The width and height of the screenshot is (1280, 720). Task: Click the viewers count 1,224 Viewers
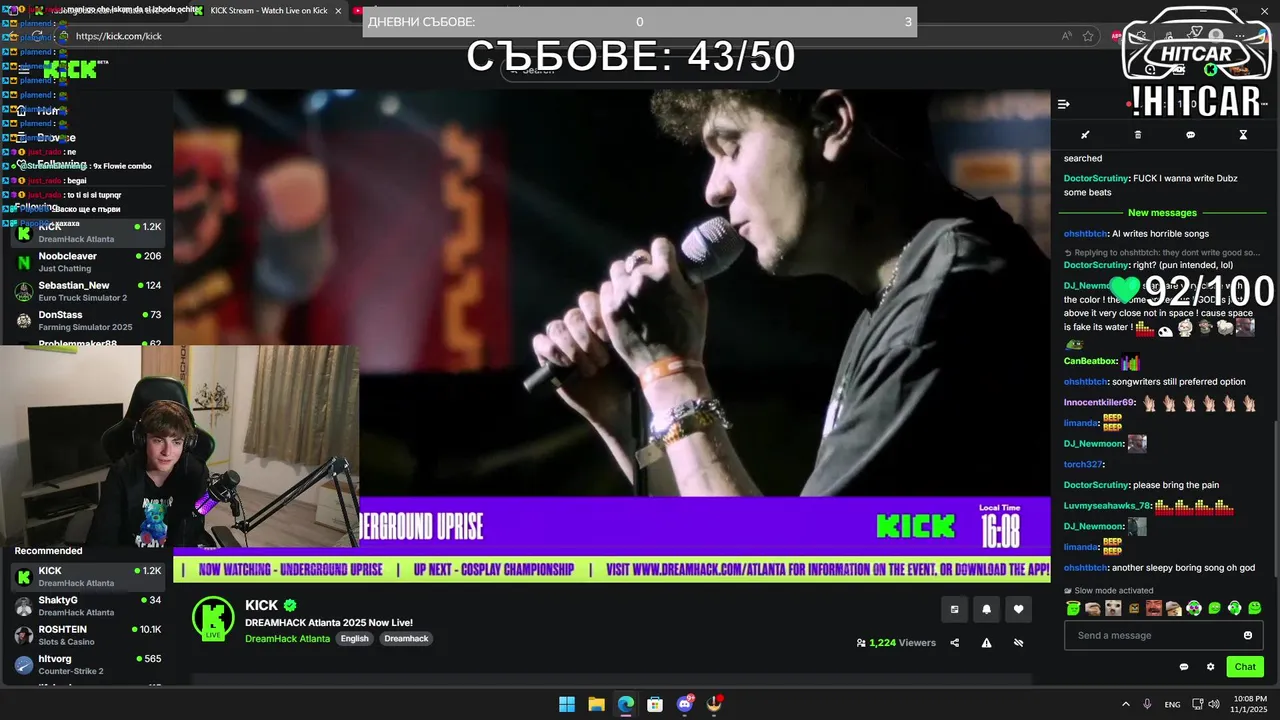coord(896,643)
